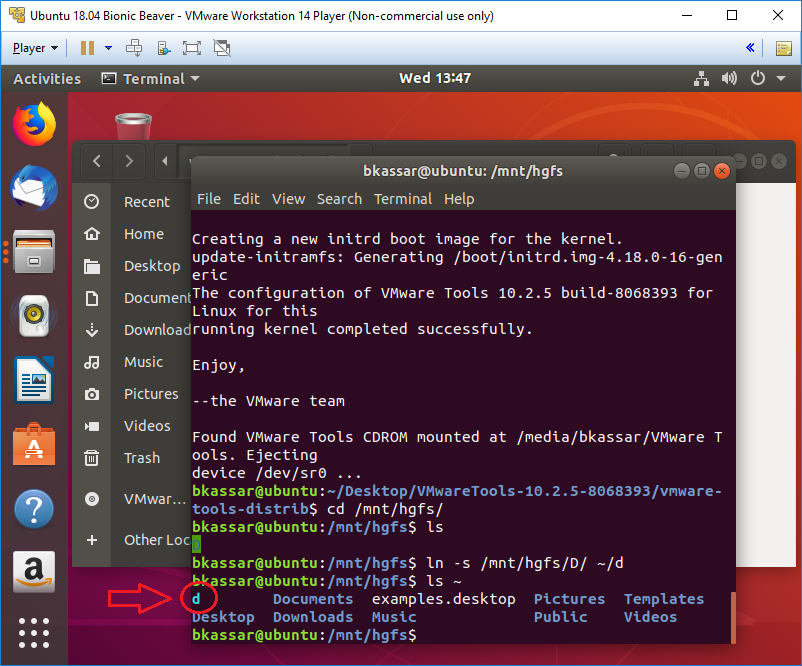802x666 pixels.
Task: Open the Terminal app menu in top bar
Action: tap(151, 79)
